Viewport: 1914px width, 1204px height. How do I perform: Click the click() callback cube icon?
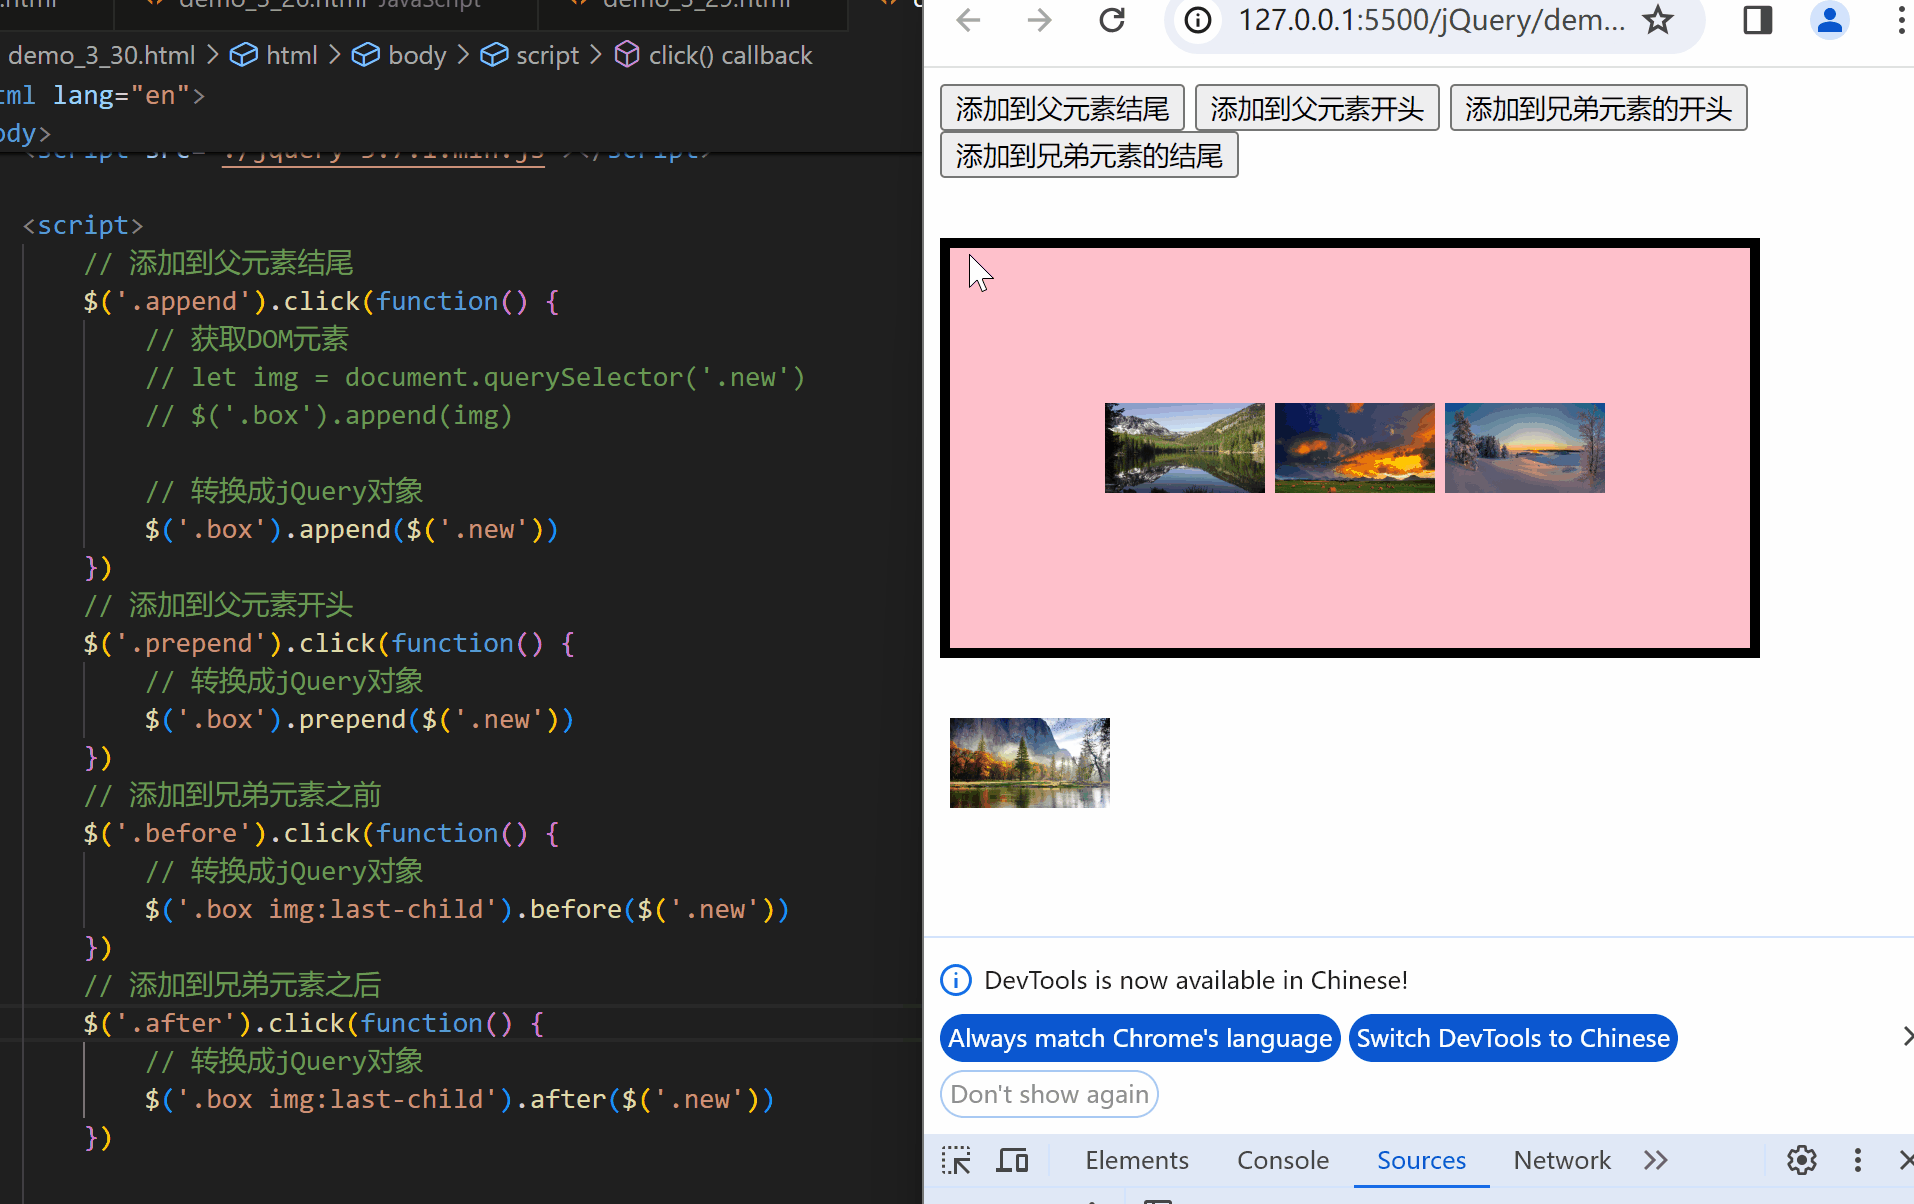point(627,55)
